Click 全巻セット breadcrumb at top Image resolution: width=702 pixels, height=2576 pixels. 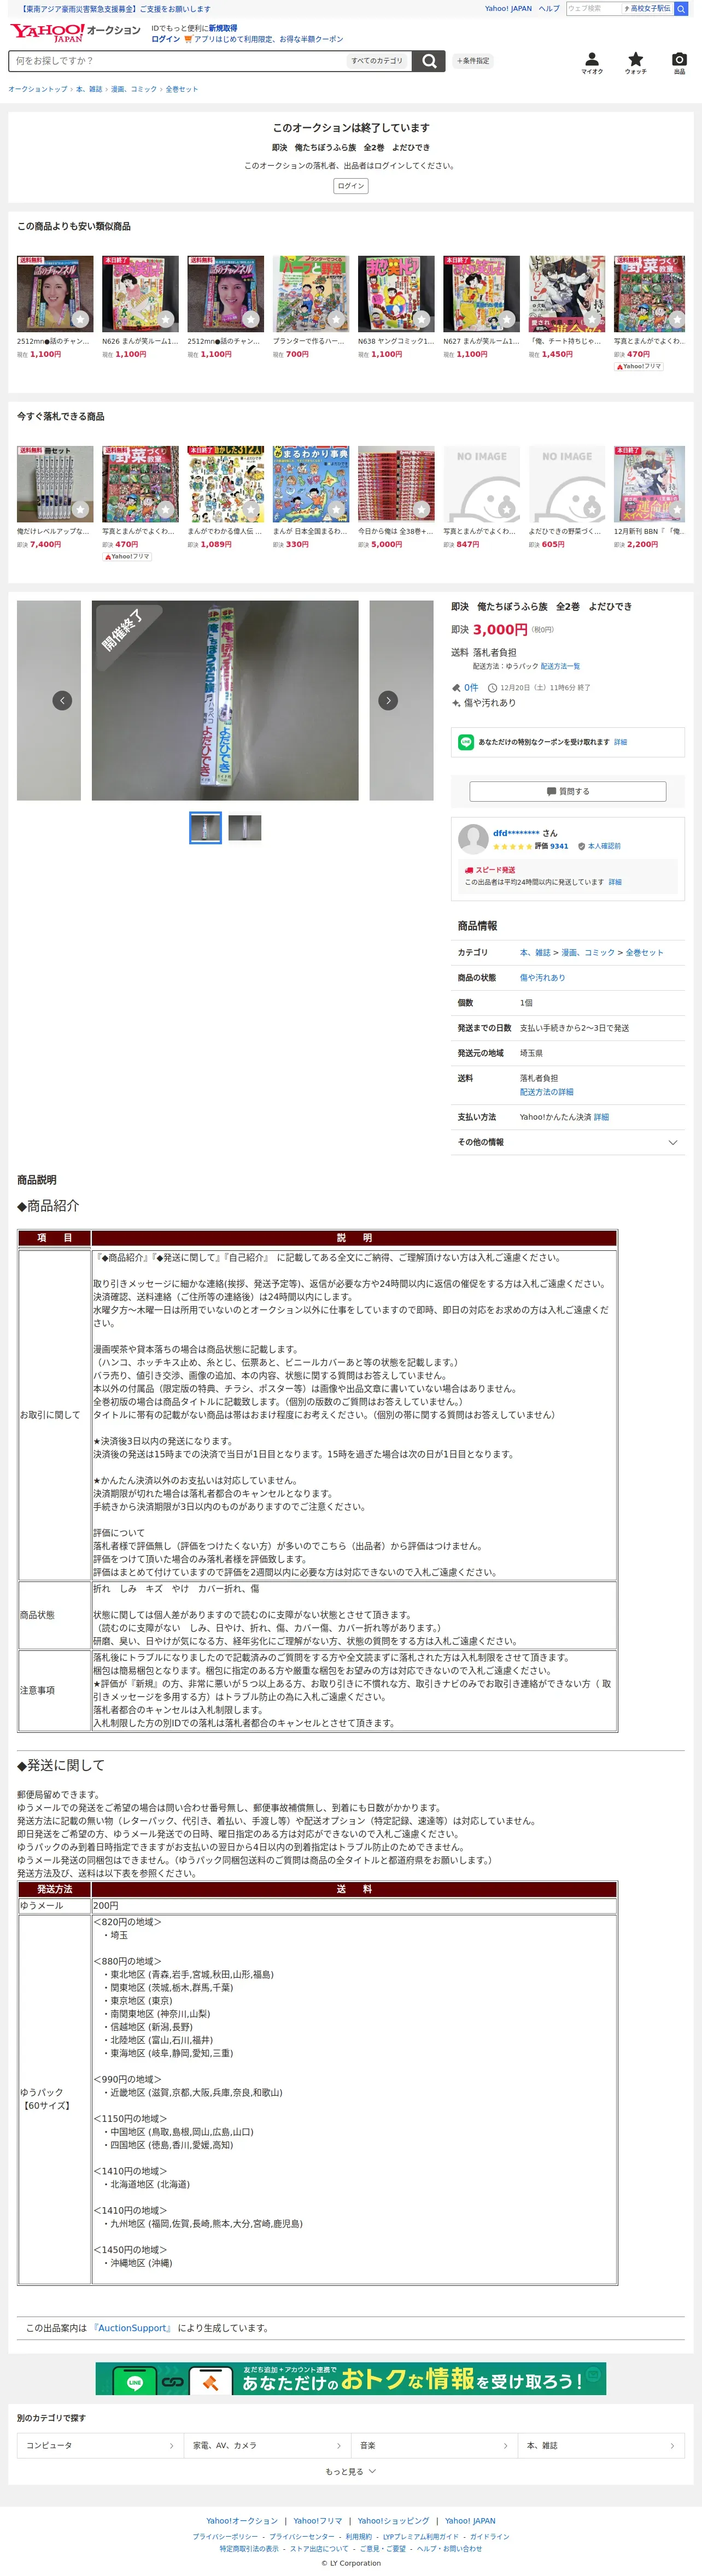pos(182,89)
